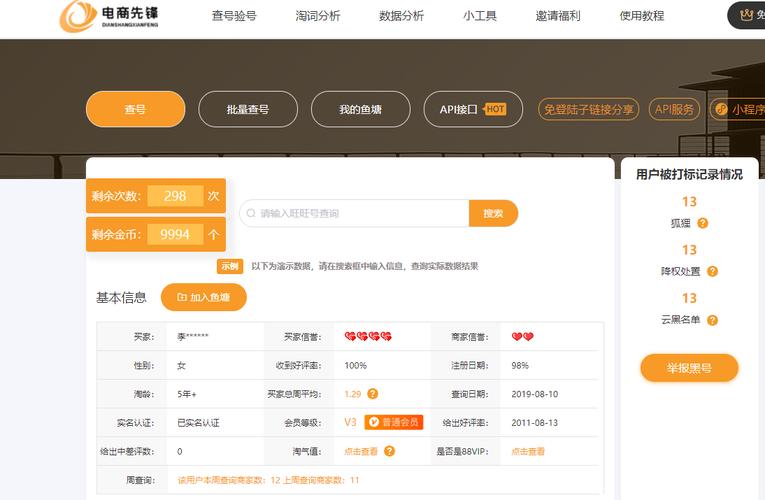Click the crown icon at top right
Viewport: 765px width, 500px height.
pos(746,15)
